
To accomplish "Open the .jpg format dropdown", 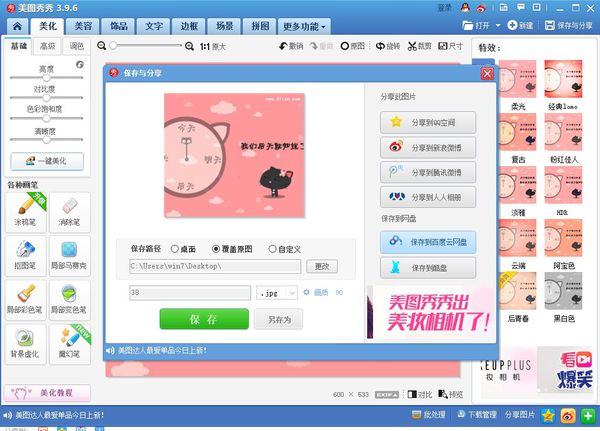I will (x=277, y=293).
